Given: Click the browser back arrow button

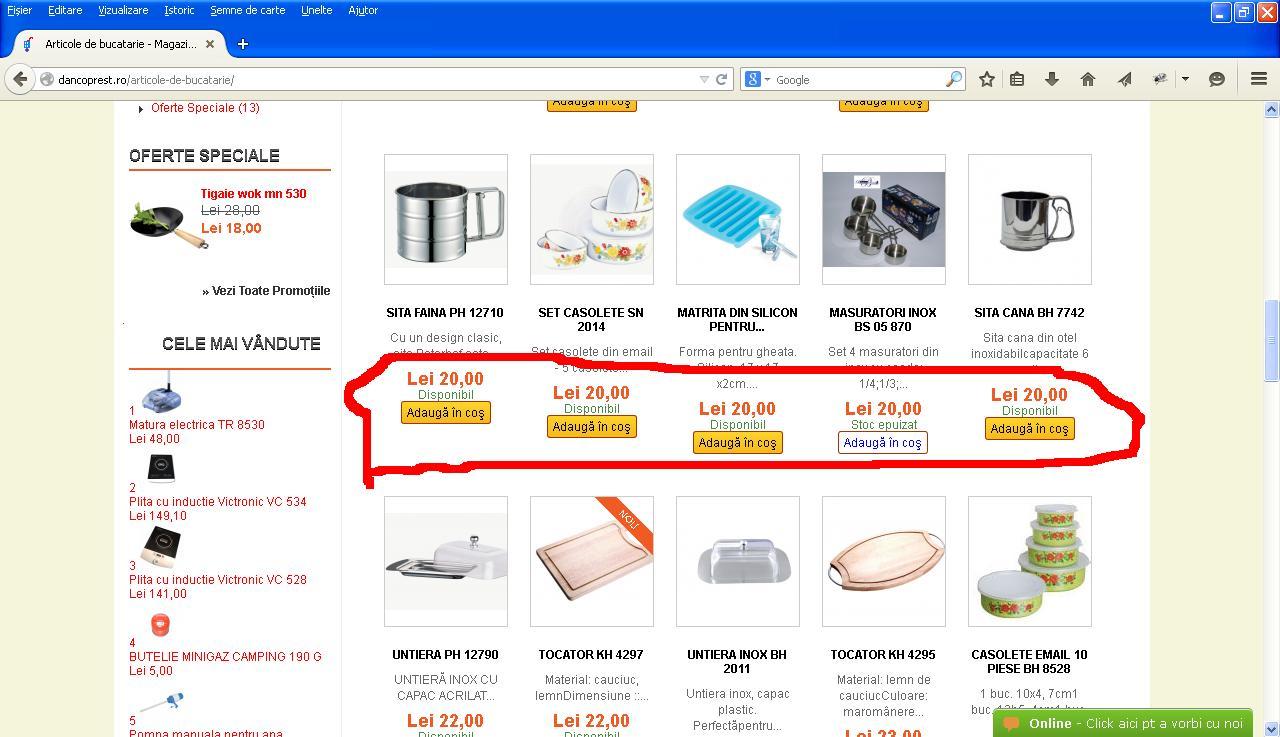Looking at the screenshot, I should 20,79.
